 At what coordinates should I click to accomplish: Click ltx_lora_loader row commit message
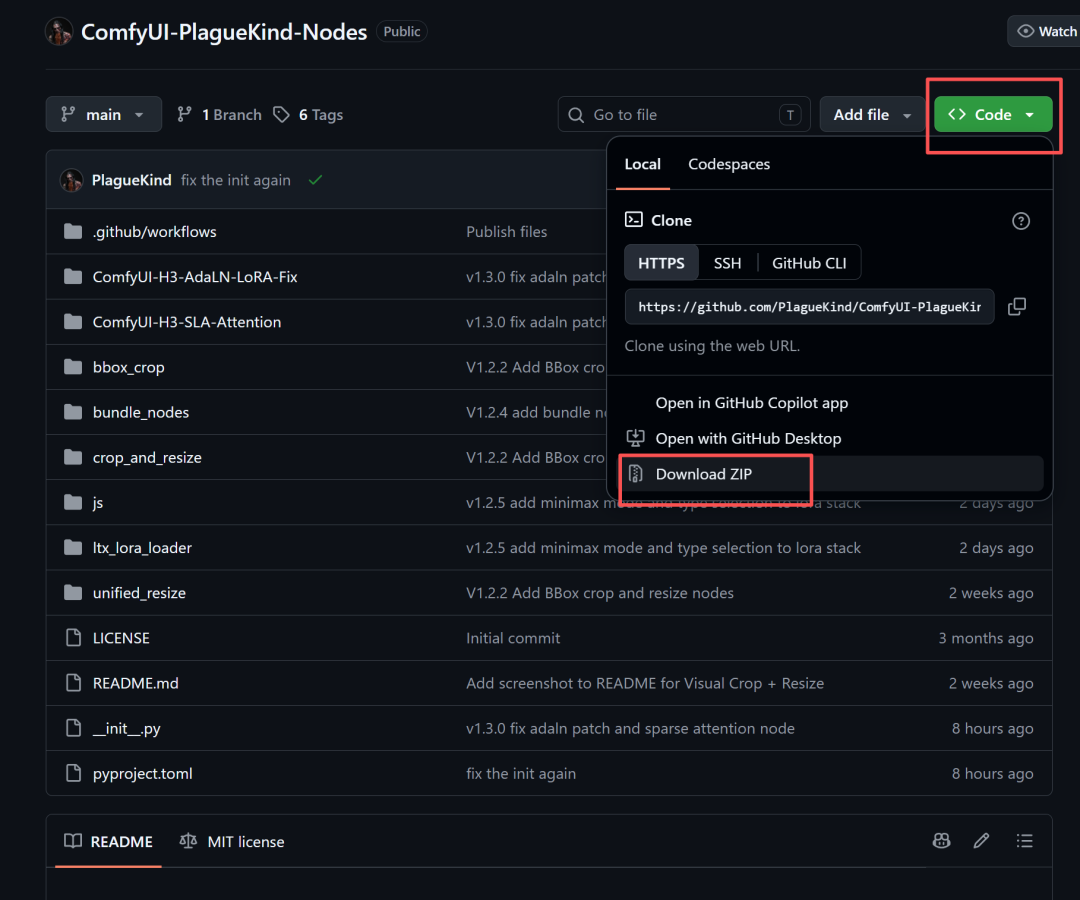(663, 547)
